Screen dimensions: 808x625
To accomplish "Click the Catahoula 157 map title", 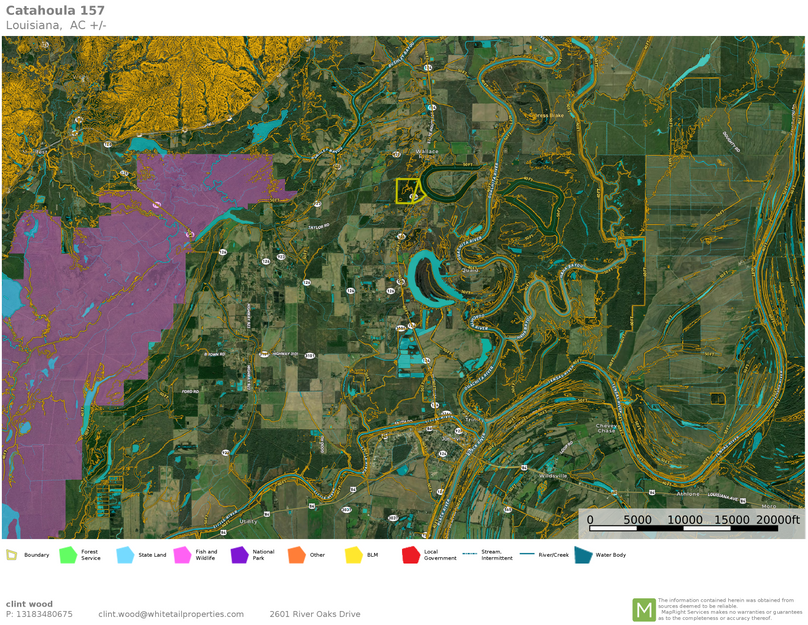I will pos(55,10).
